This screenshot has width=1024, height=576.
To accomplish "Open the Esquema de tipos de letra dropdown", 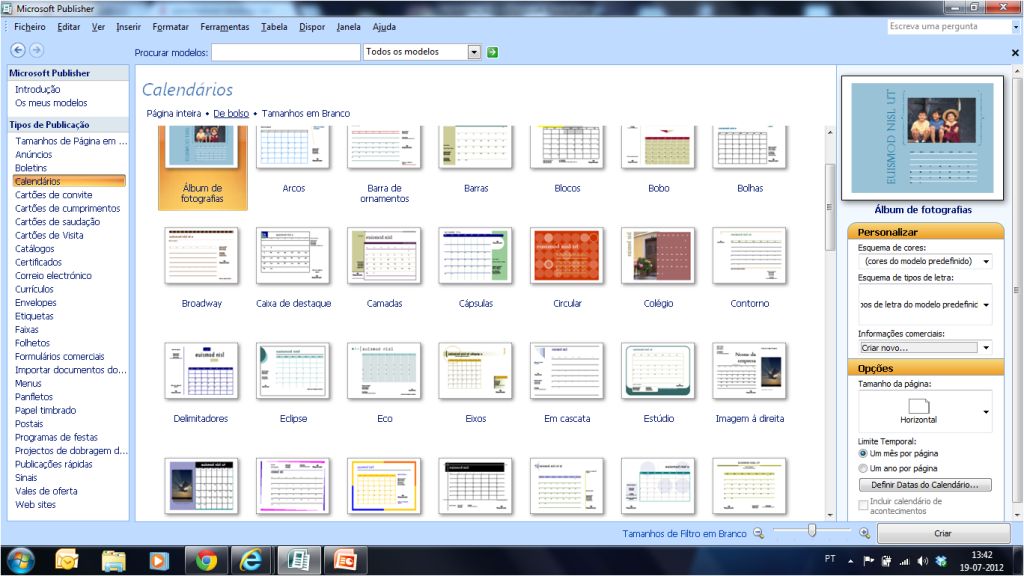I will pyautogui.click(x=986, y=304).
